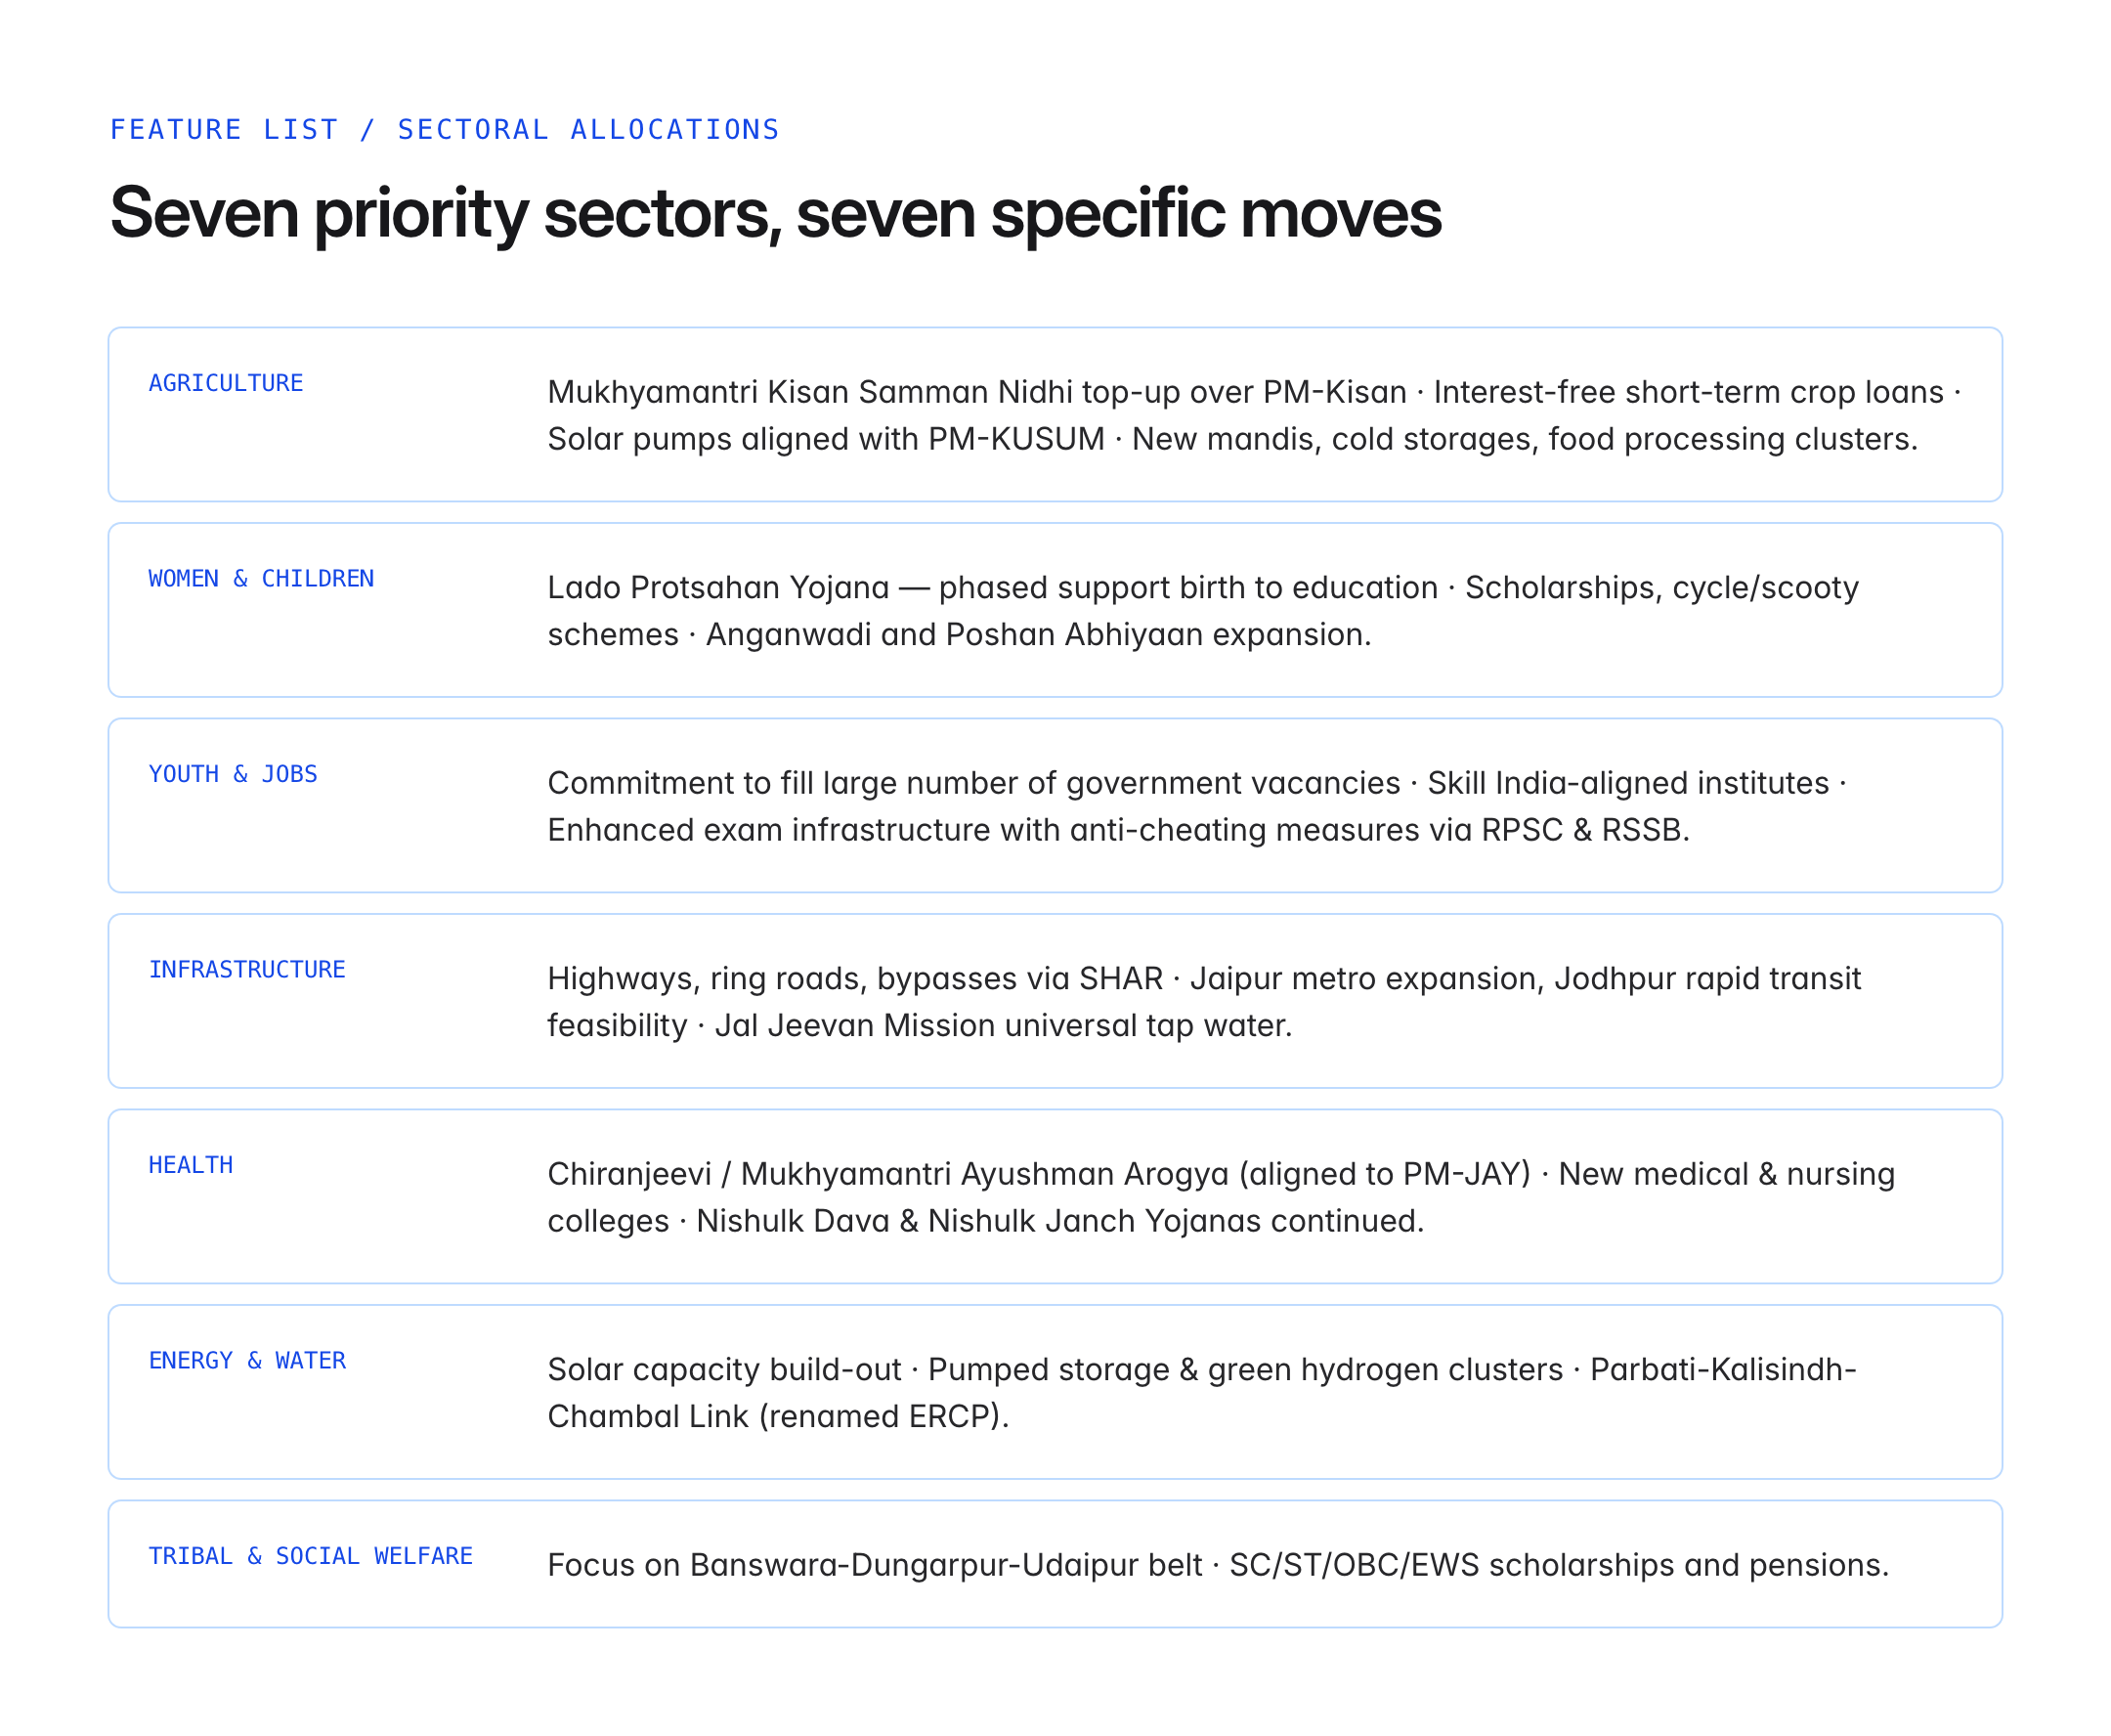
Task: Select the Parbati-Kalisindh-Chambal Link description
Action: (1202, 1393)
